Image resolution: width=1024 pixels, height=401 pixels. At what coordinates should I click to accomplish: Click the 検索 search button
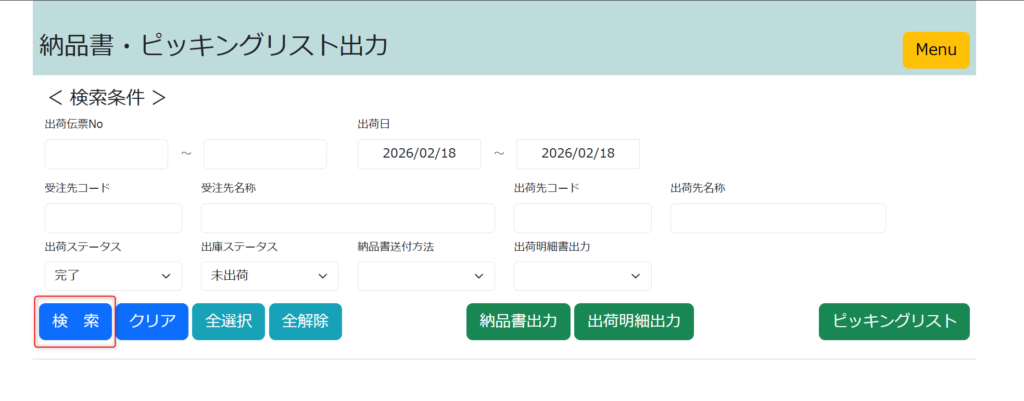coord(76,321)
